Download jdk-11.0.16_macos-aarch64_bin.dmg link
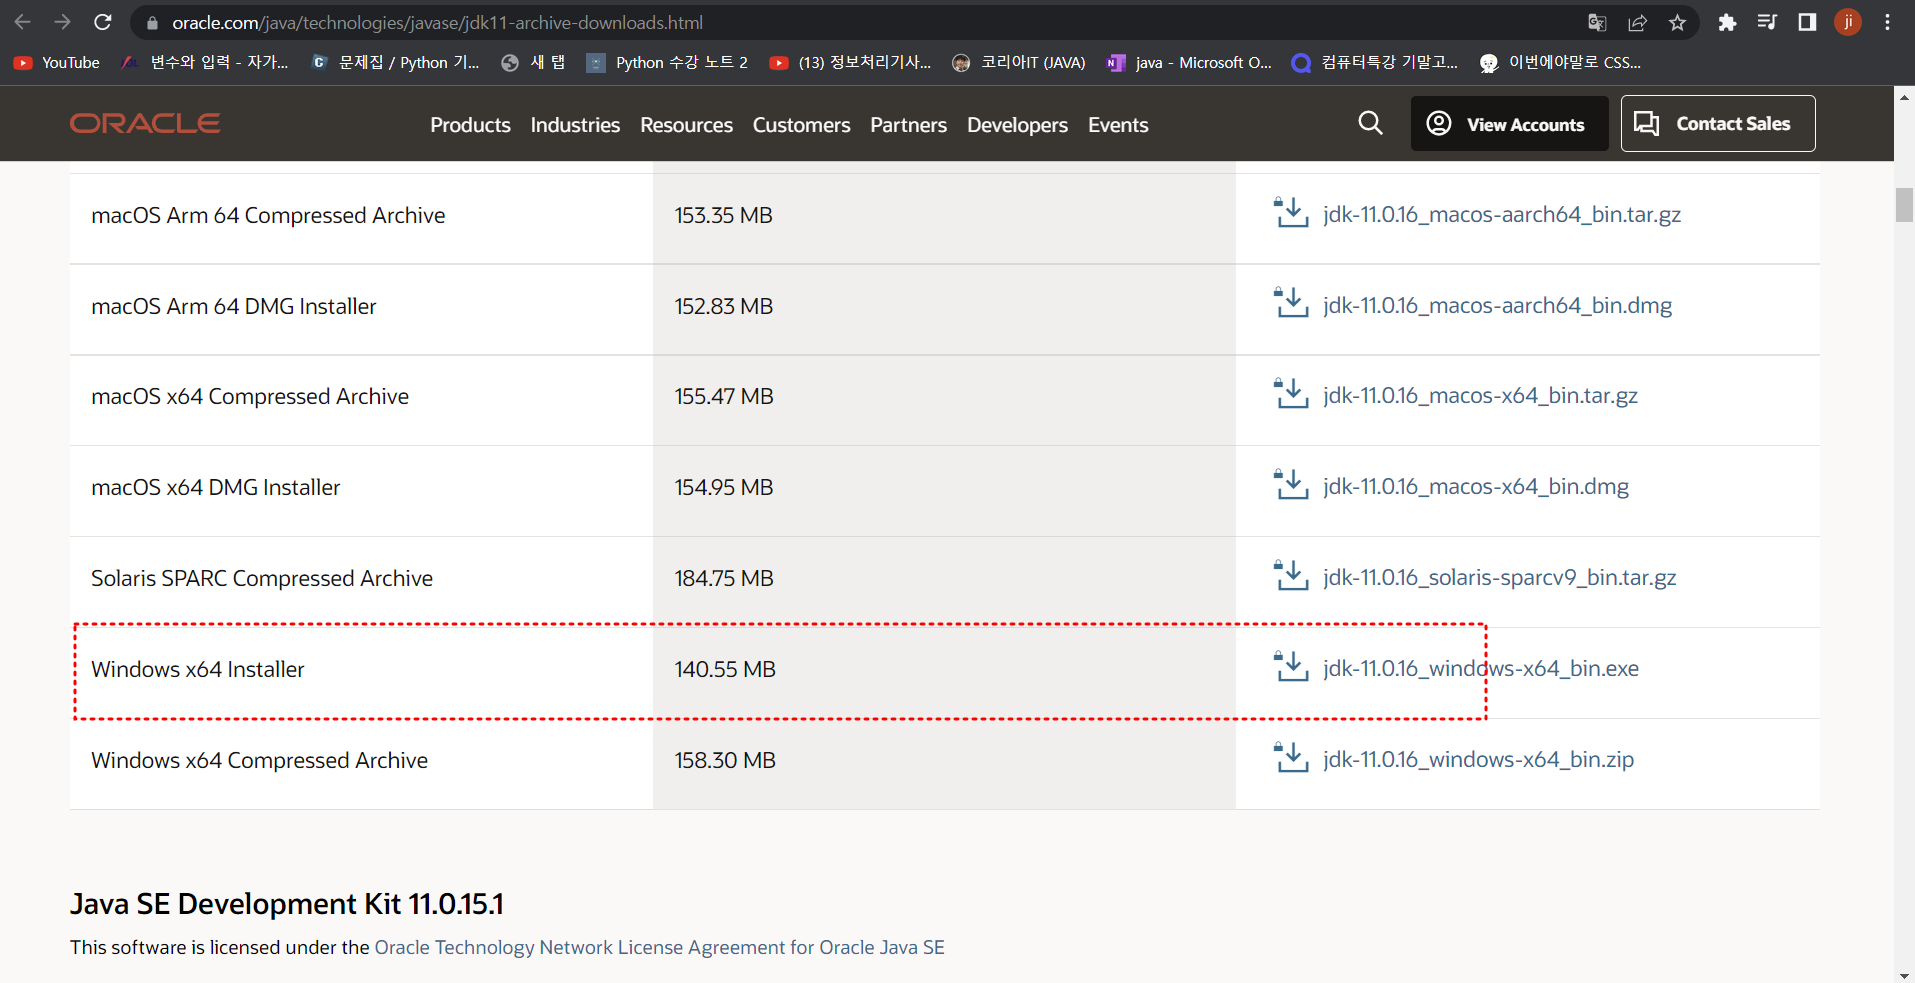The image size is (1915, 983). pyautogui.click(x=1497, y=305)
